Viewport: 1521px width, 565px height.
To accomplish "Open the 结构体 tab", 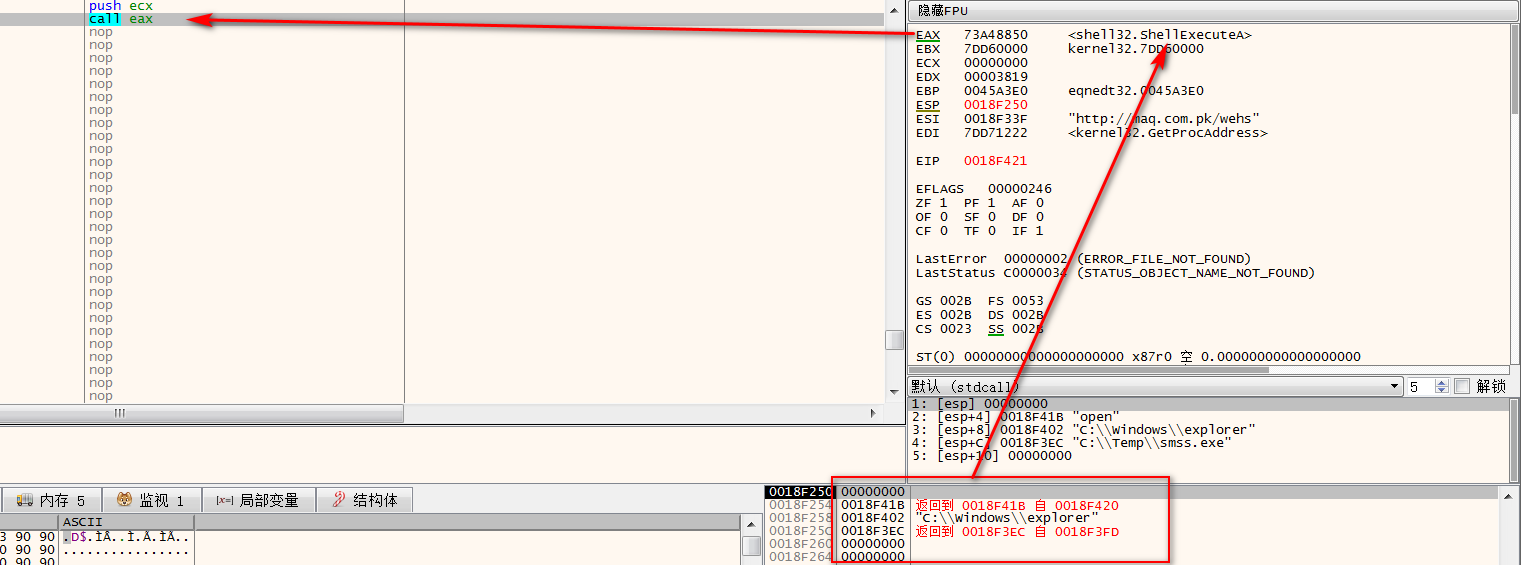I will point(365,500).
